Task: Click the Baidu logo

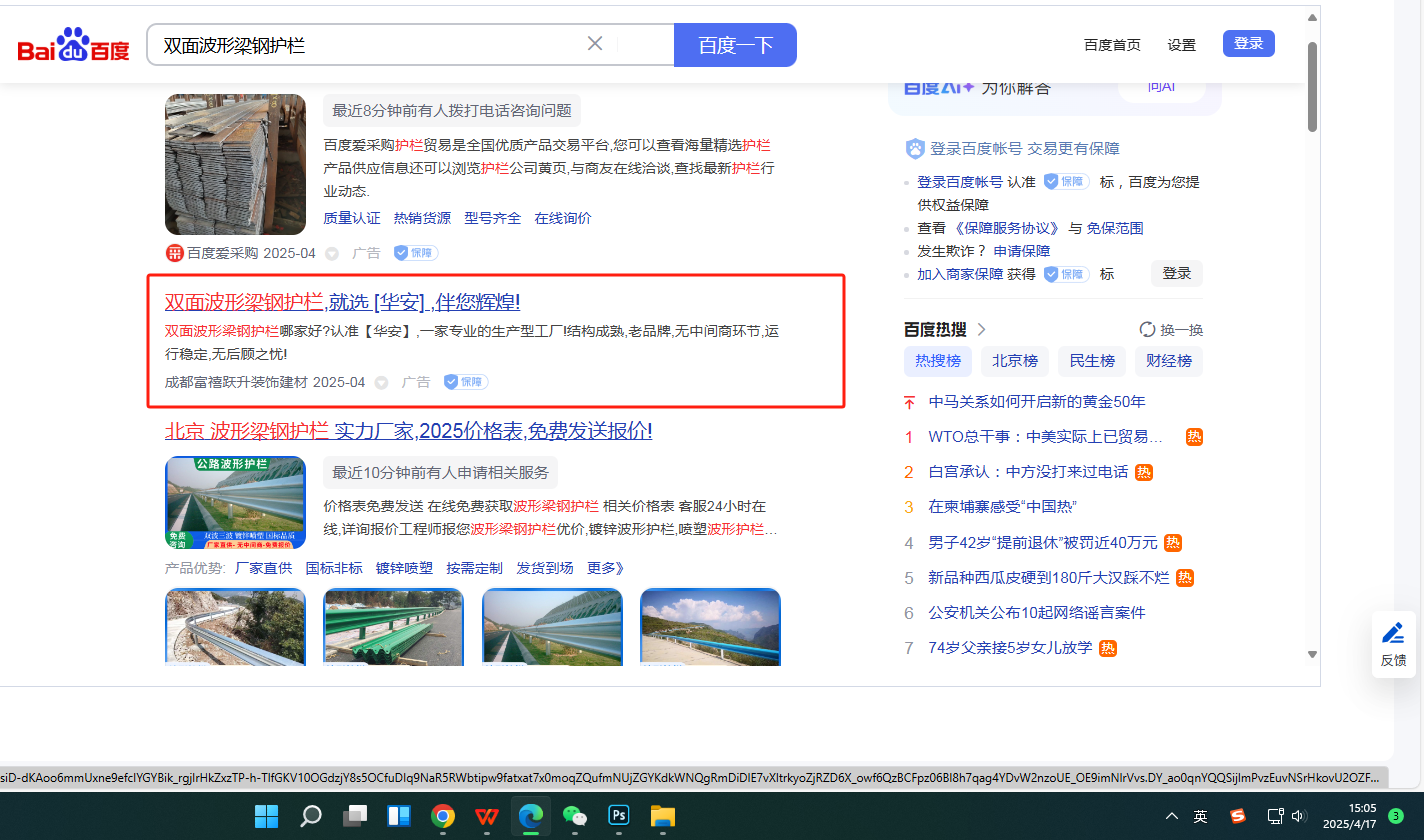Action: point(74,46)
